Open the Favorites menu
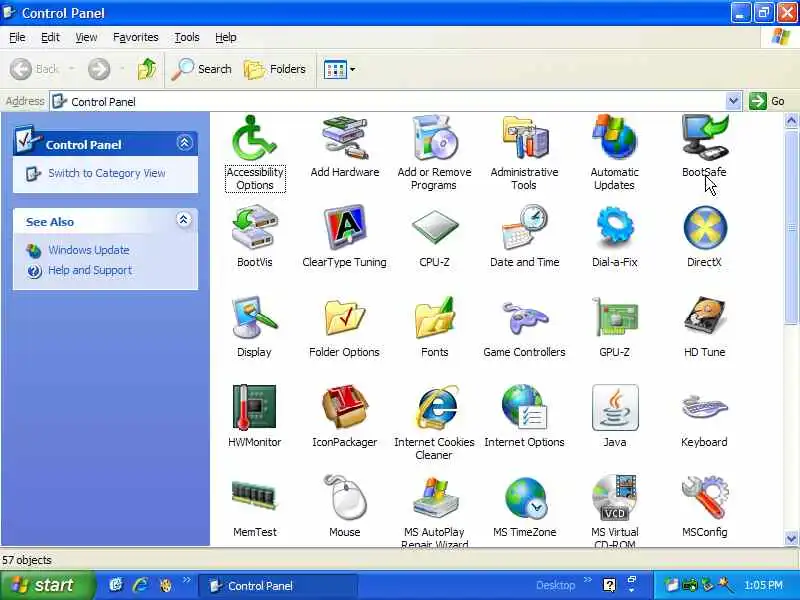This screenshot has width=800, height=600. point(136,37)
